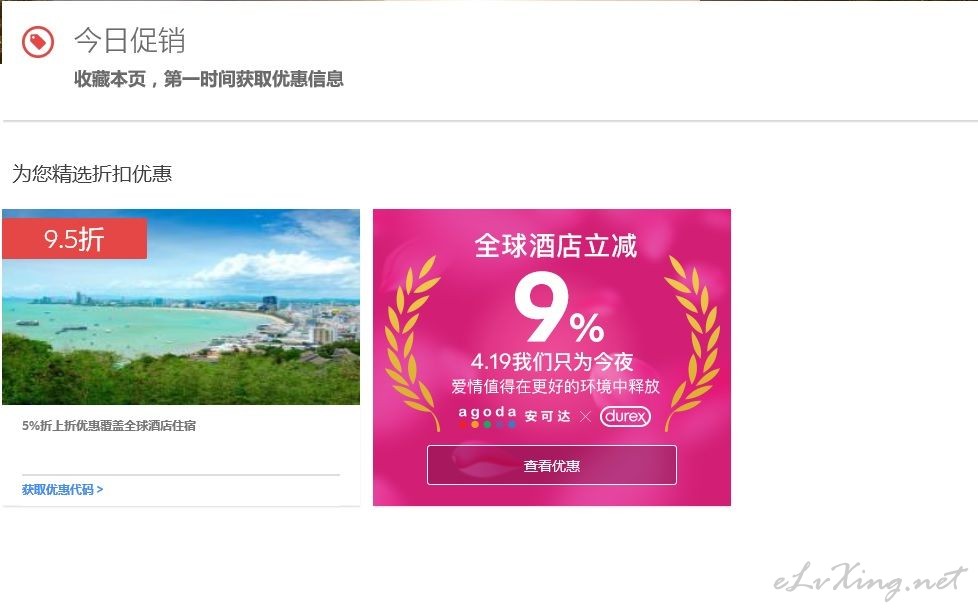This screenshot has width=978, height=614.
Task: Click the chevron after 获取优惠代码
Action: point(100,490)
